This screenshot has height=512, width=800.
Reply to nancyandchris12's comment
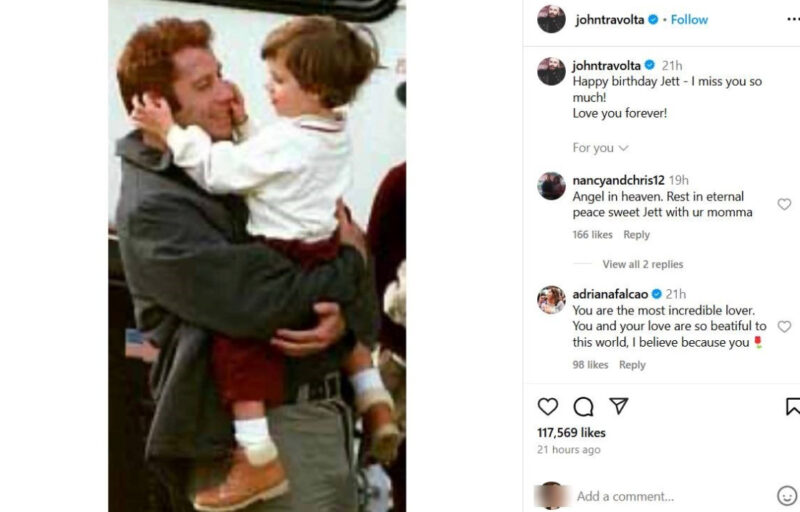coord(637,235)
